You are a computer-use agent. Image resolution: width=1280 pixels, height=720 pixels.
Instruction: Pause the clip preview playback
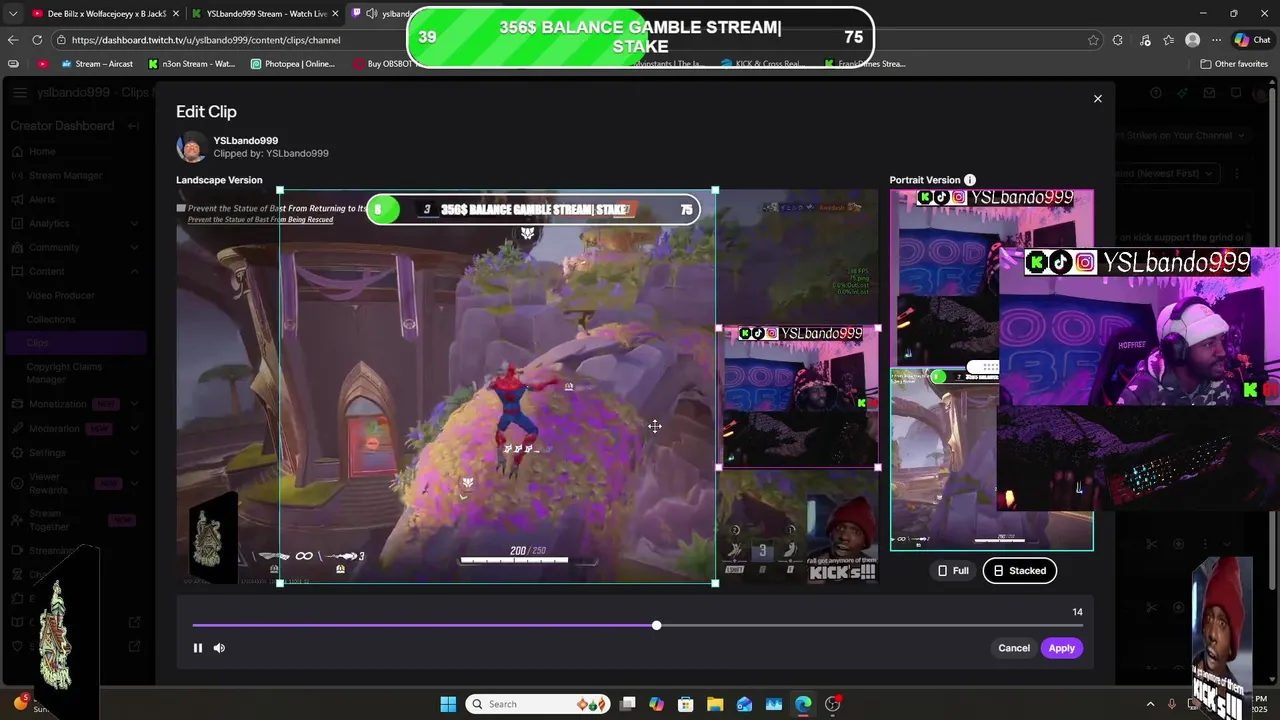click(x=198, y=648)
